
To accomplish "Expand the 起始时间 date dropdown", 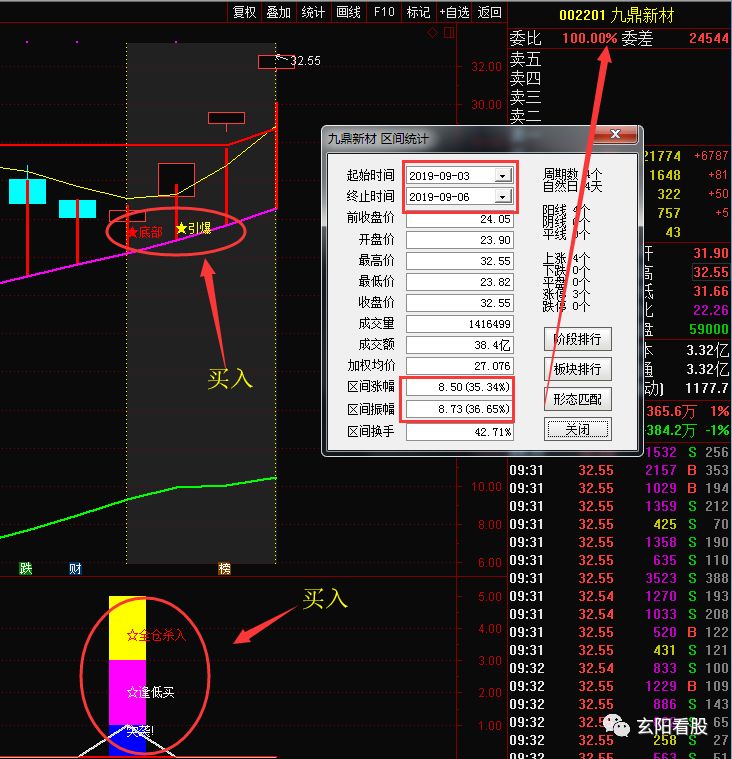I will click(x=503, y=176).
